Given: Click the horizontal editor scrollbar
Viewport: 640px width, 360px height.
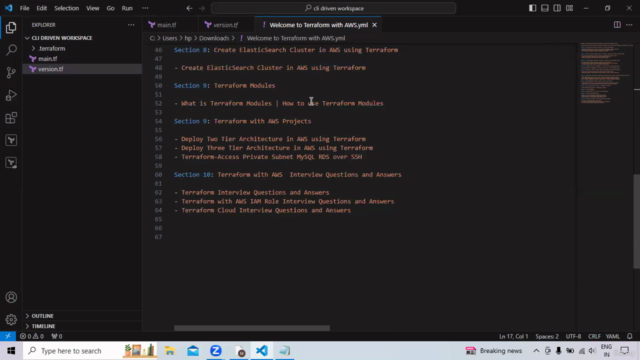Looking at the screenshot, I should coord(252,328).
